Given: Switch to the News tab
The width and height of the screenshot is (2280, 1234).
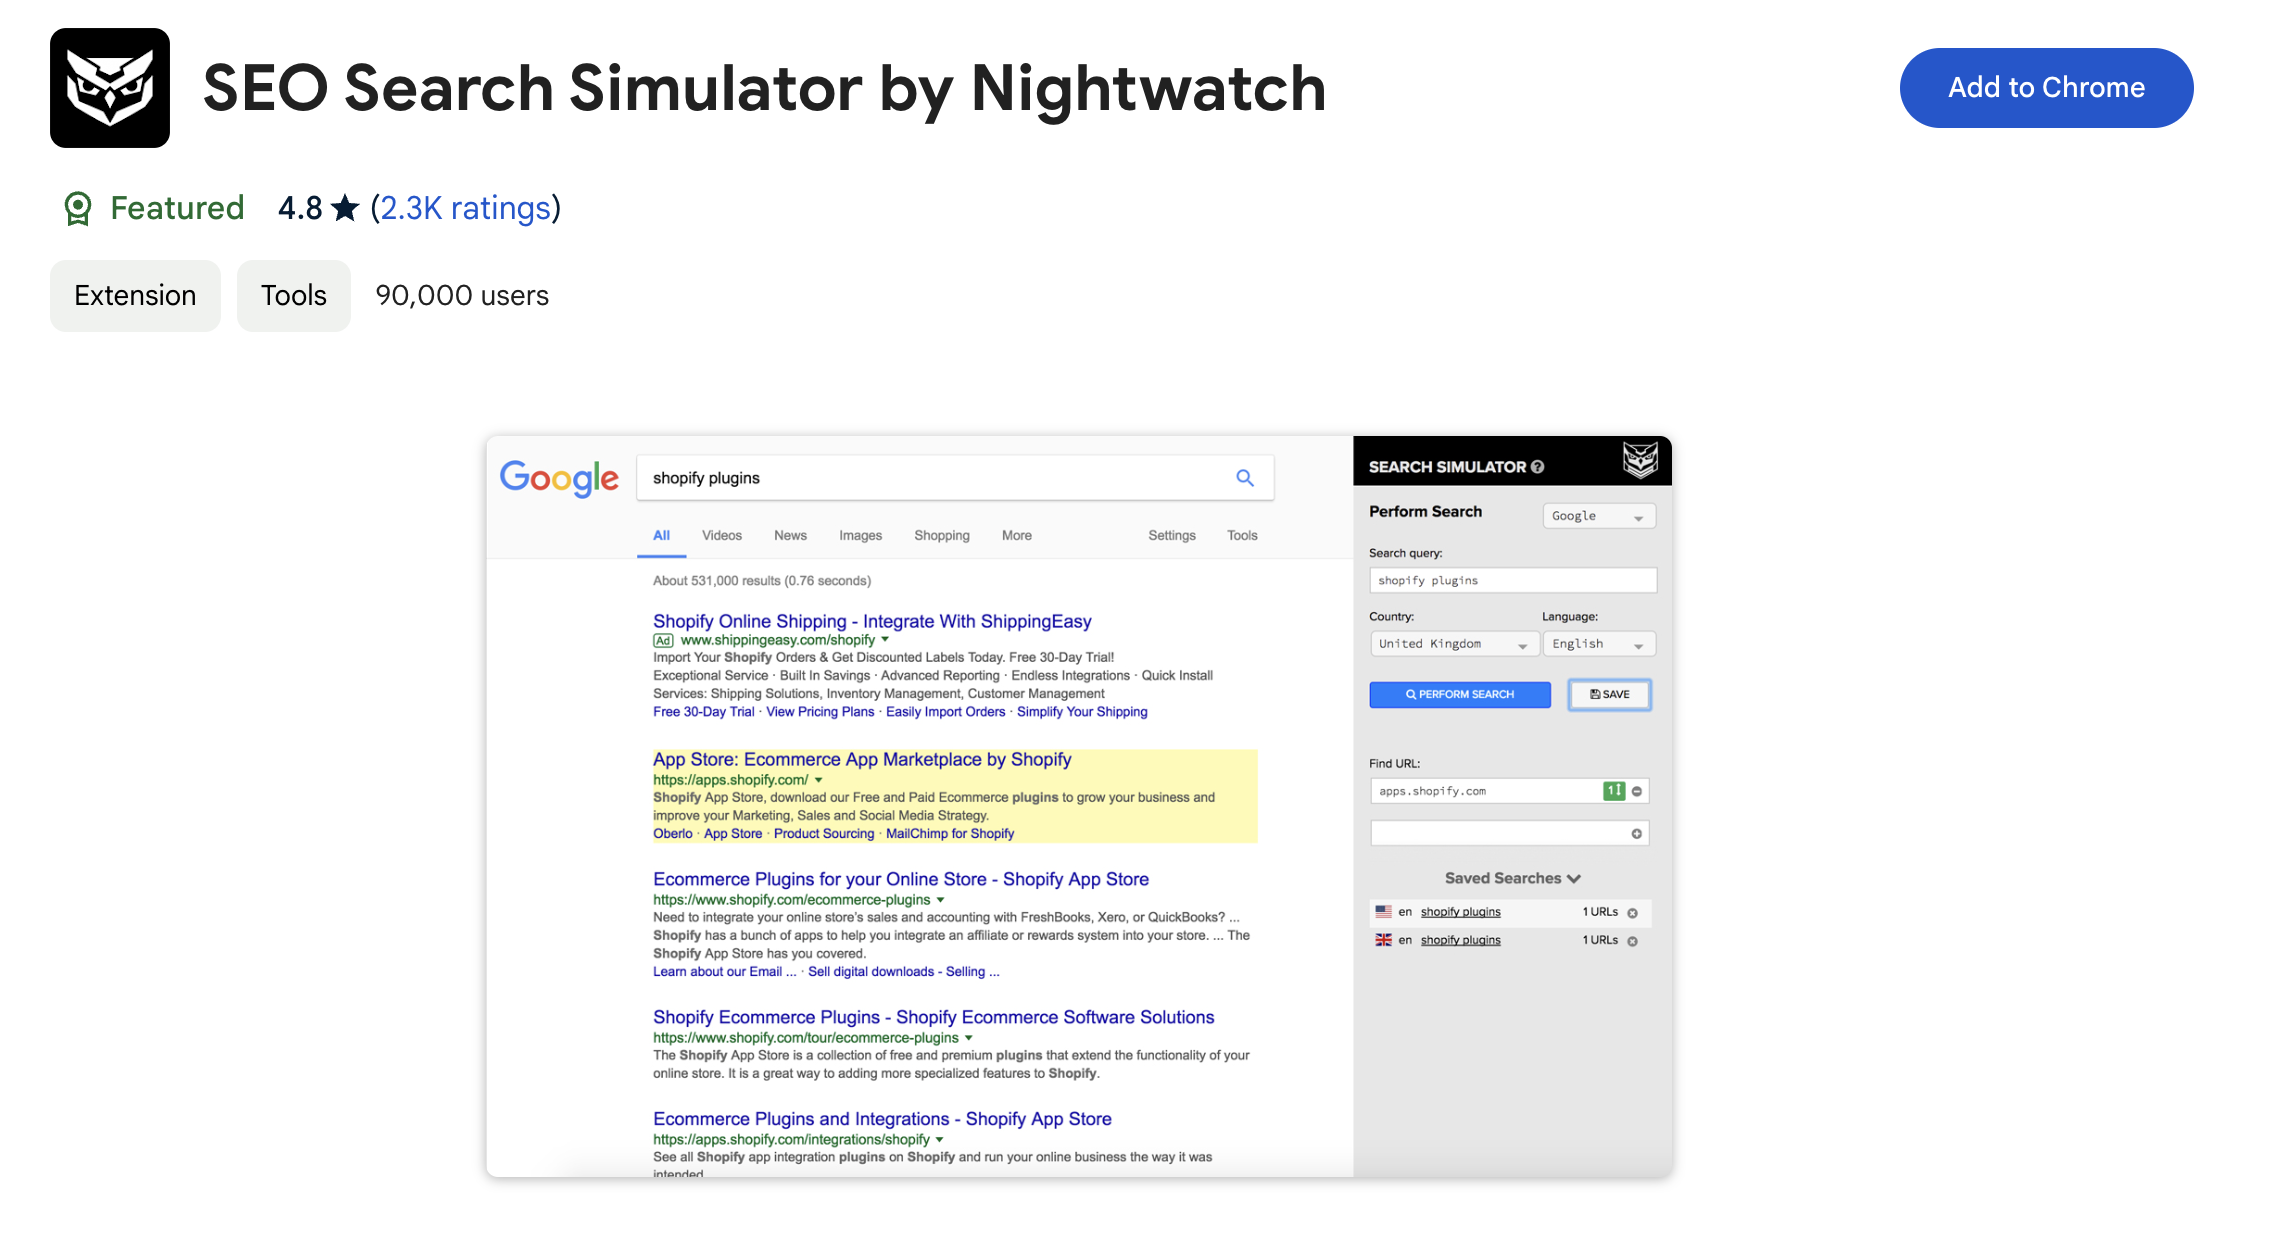Looking at the screenshot, I should (x=790, y=536).
